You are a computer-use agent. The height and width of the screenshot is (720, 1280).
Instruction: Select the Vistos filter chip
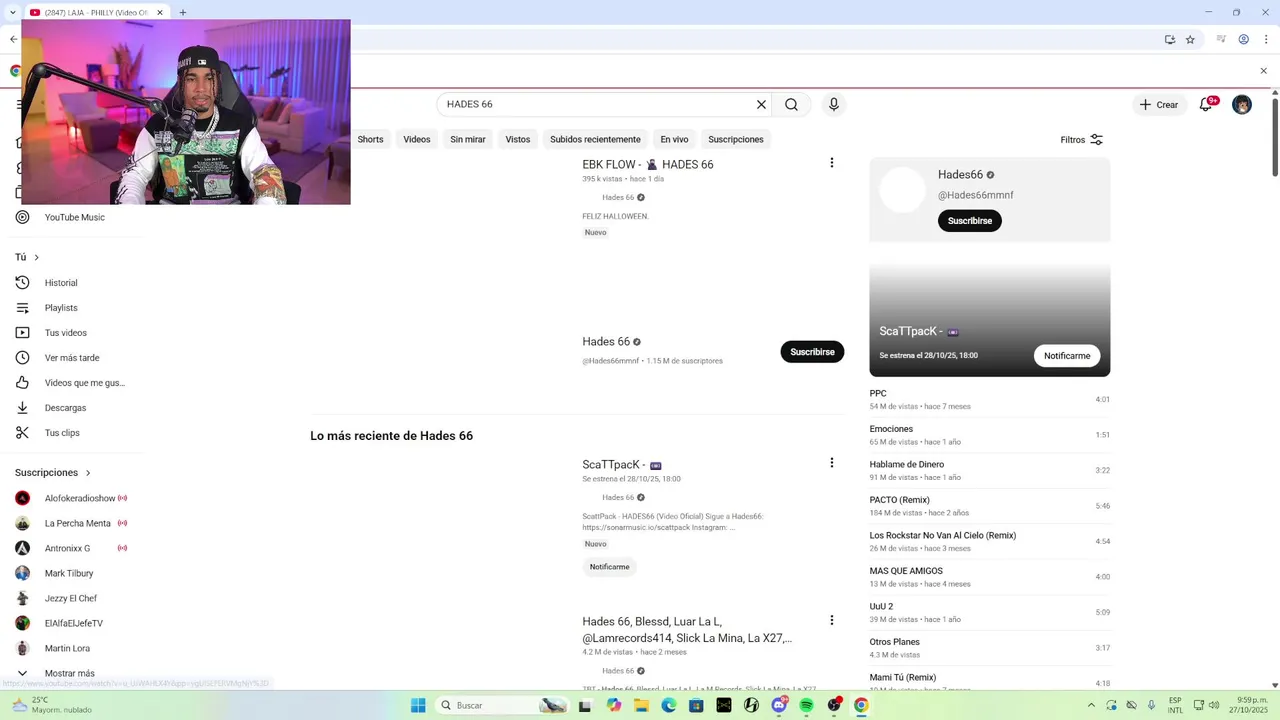[x=518, y=140]
